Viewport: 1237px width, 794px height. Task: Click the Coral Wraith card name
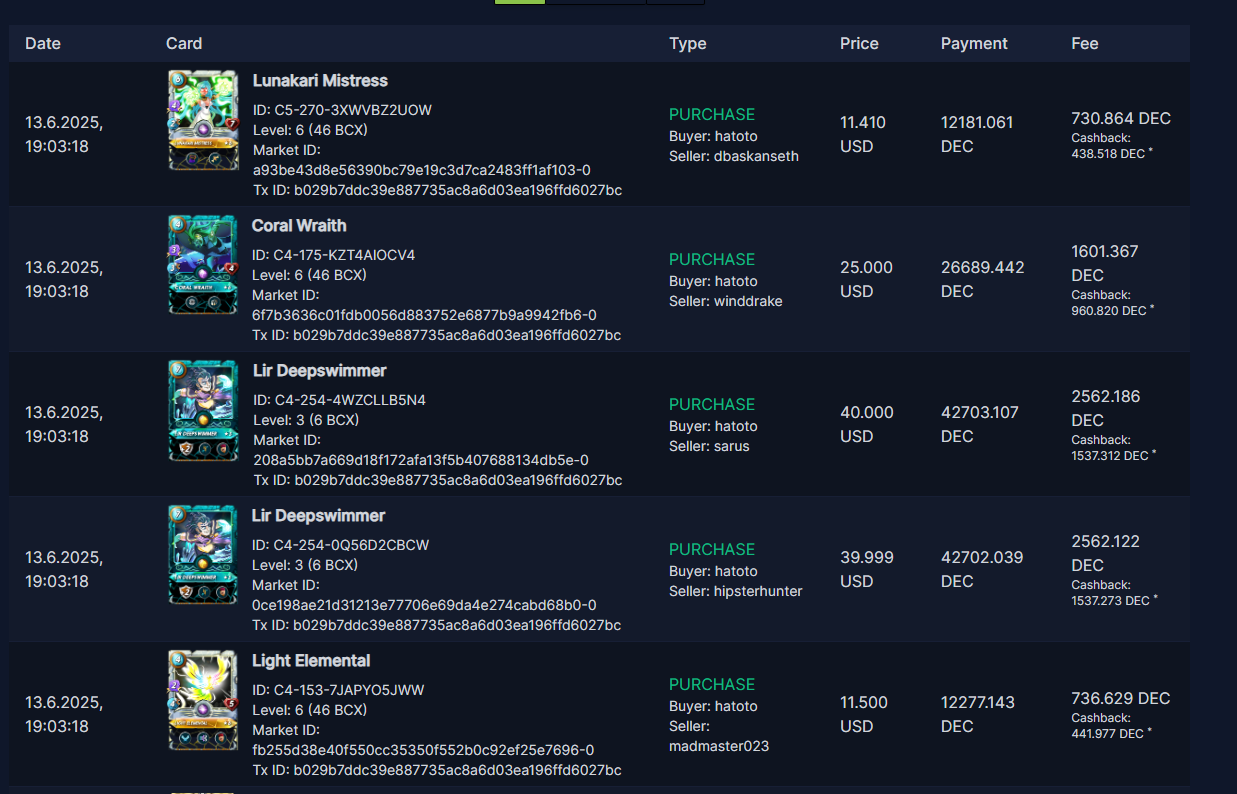pos(299,225)
